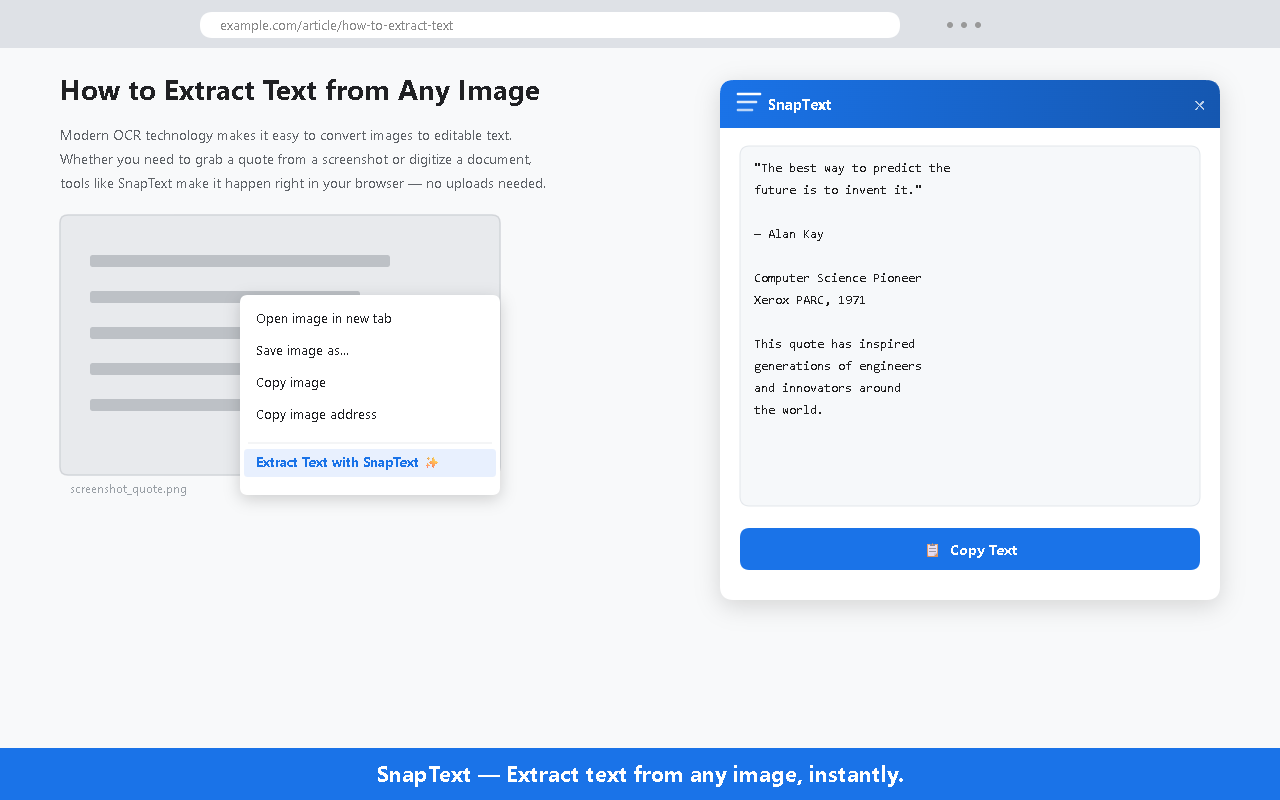This screenshot has height=800, width=1280.
Task: Click the clipboard icon on Copy Text
Action: [932, 550]
